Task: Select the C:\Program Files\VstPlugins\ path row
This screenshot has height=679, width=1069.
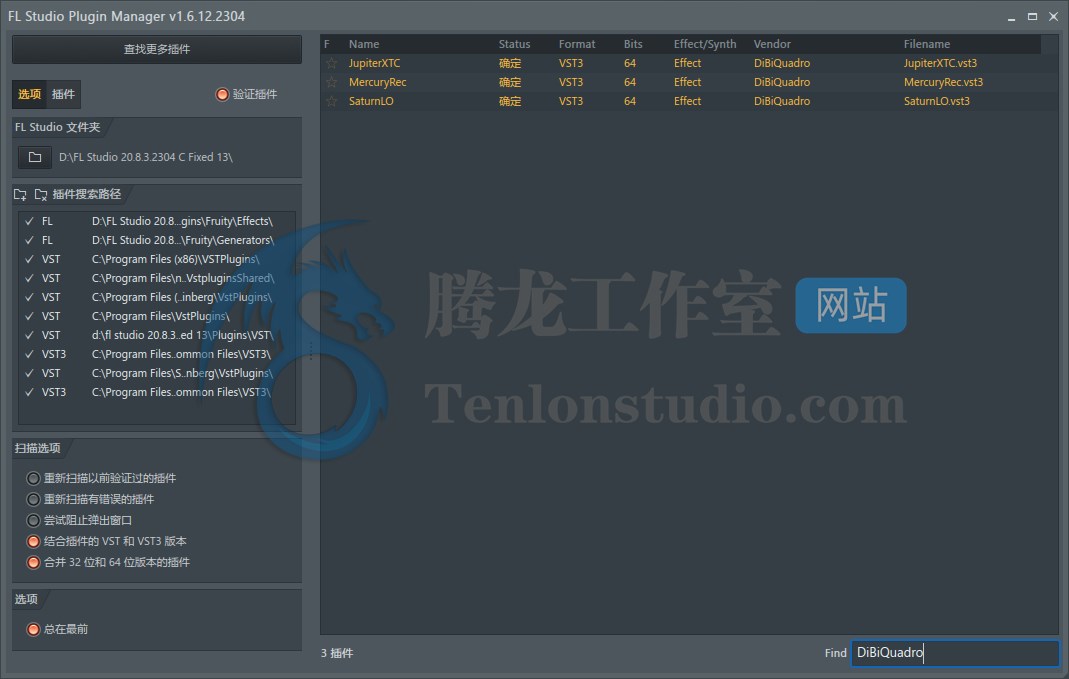Action: click(x=157, y=317)
